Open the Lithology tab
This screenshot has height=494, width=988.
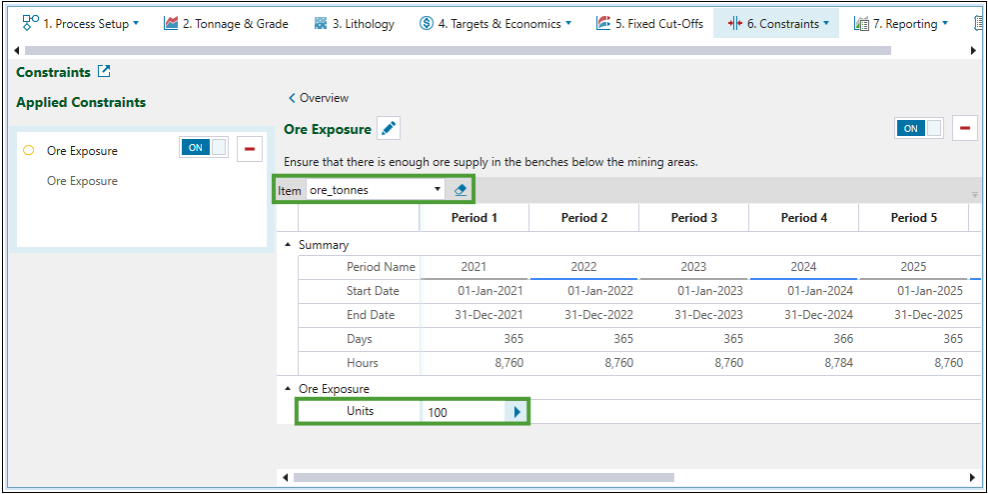(354, 24)
